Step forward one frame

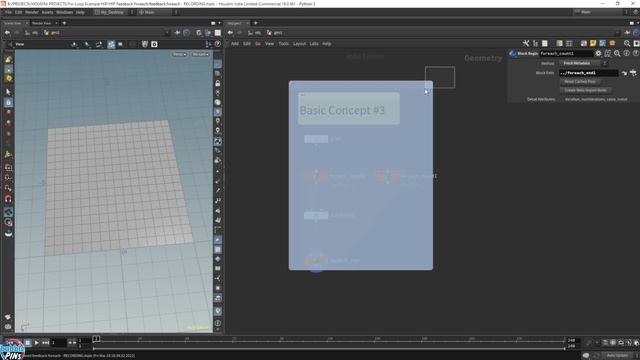tap(46, 343)
